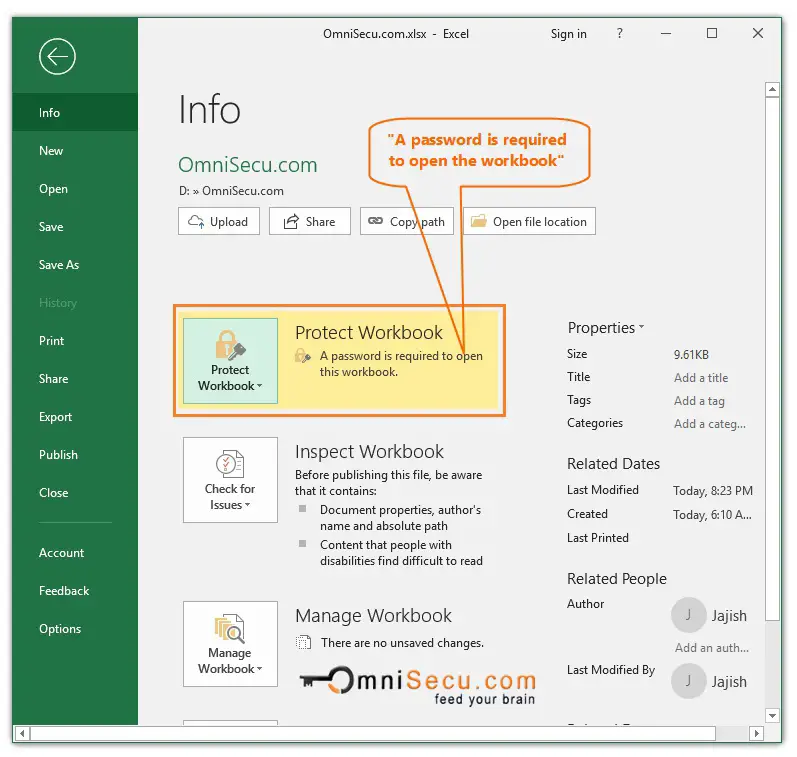The height and width of the screenshot is (757, 797).
Task: Click the Share button below file path
Action: pos(310,221)
